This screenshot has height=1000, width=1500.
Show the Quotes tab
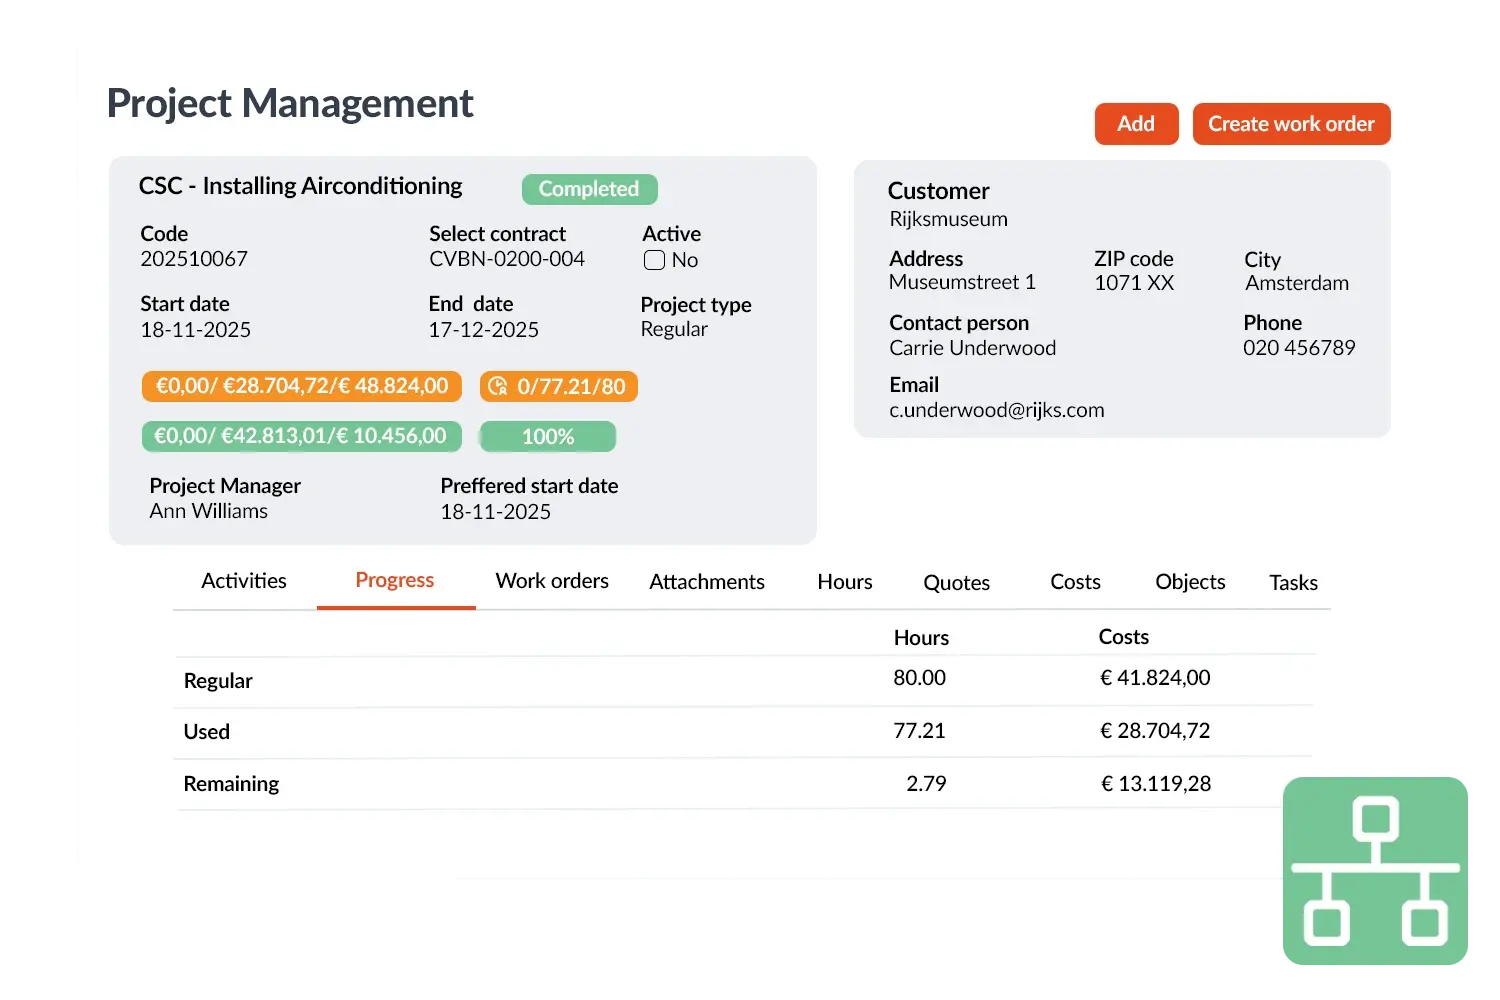point(956,583)
